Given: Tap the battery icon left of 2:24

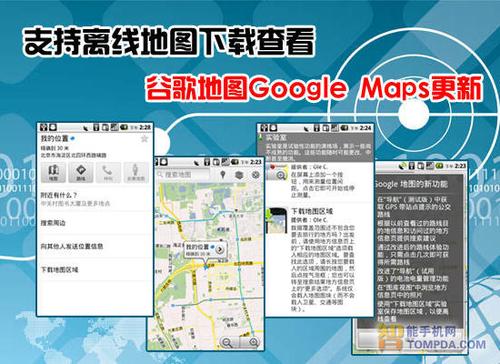Looking at the screenshot, I should [345, 128].
